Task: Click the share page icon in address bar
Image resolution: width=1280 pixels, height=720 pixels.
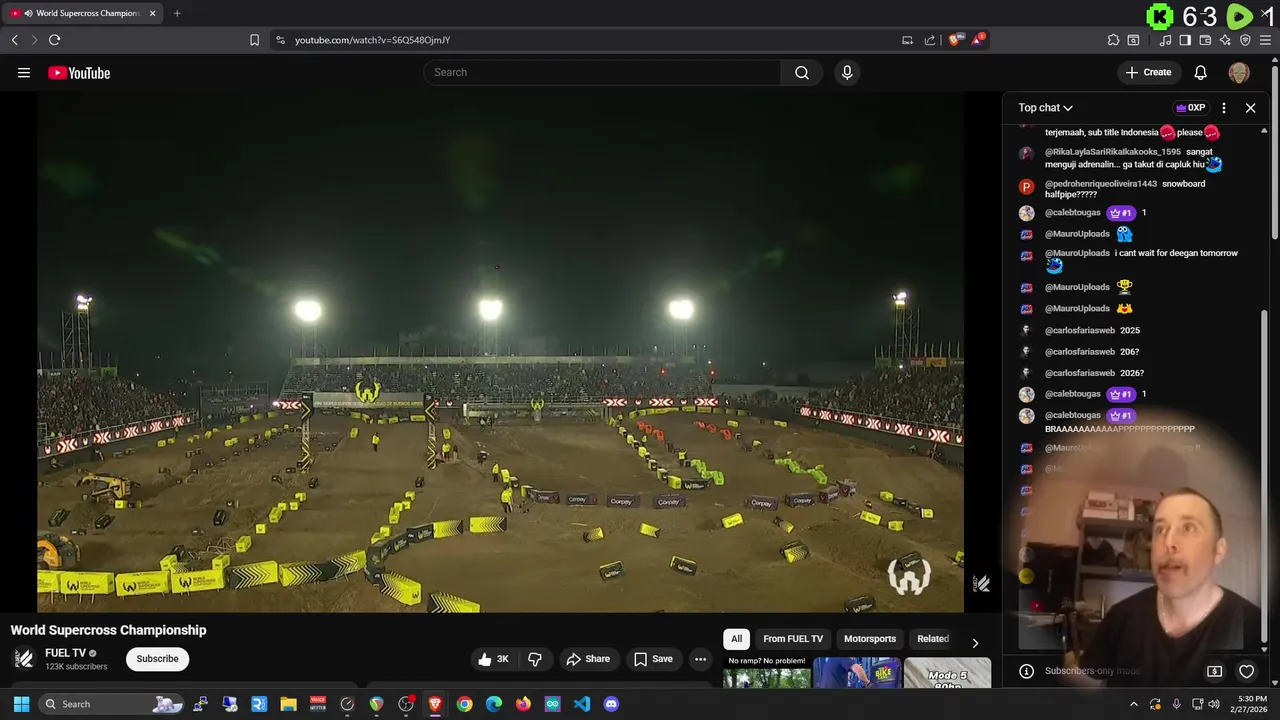Action: coord(930,40)
